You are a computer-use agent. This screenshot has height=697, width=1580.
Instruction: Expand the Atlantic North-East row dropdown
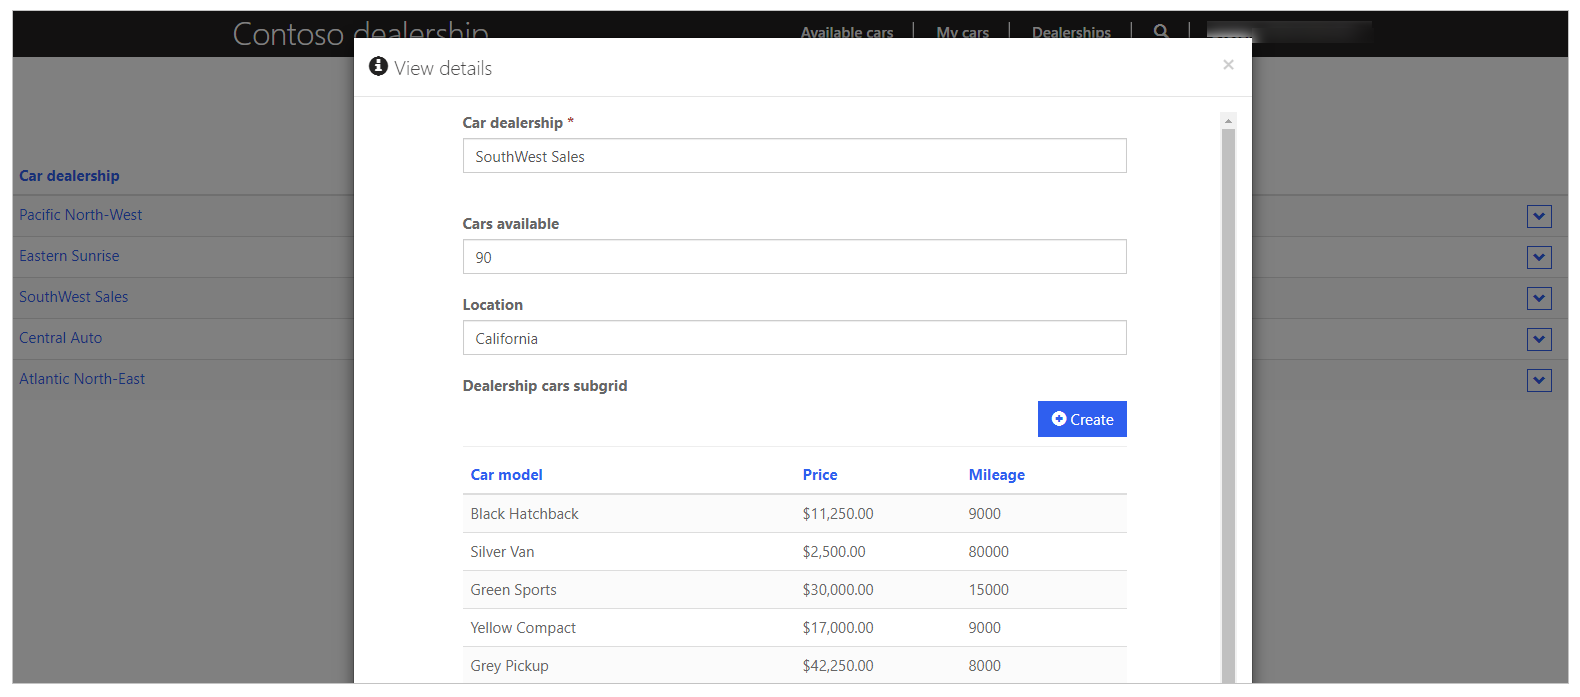click(1539, 380)
